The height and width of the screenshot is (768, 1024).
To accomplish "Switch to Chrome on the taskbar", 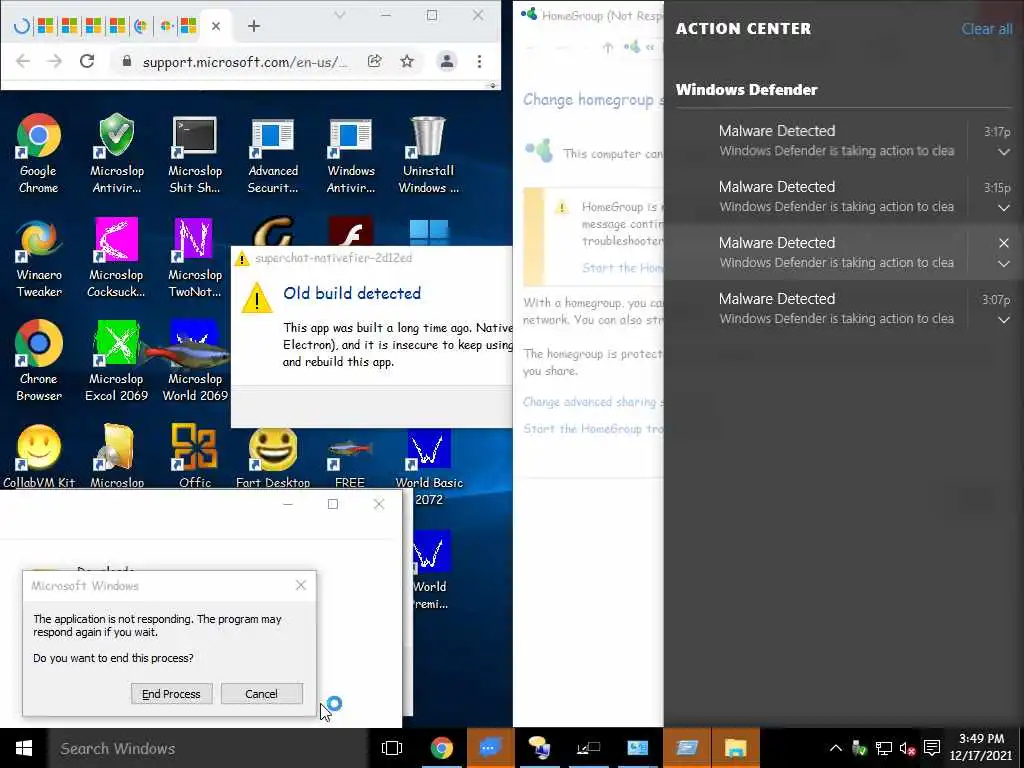I will click(441, 748).
